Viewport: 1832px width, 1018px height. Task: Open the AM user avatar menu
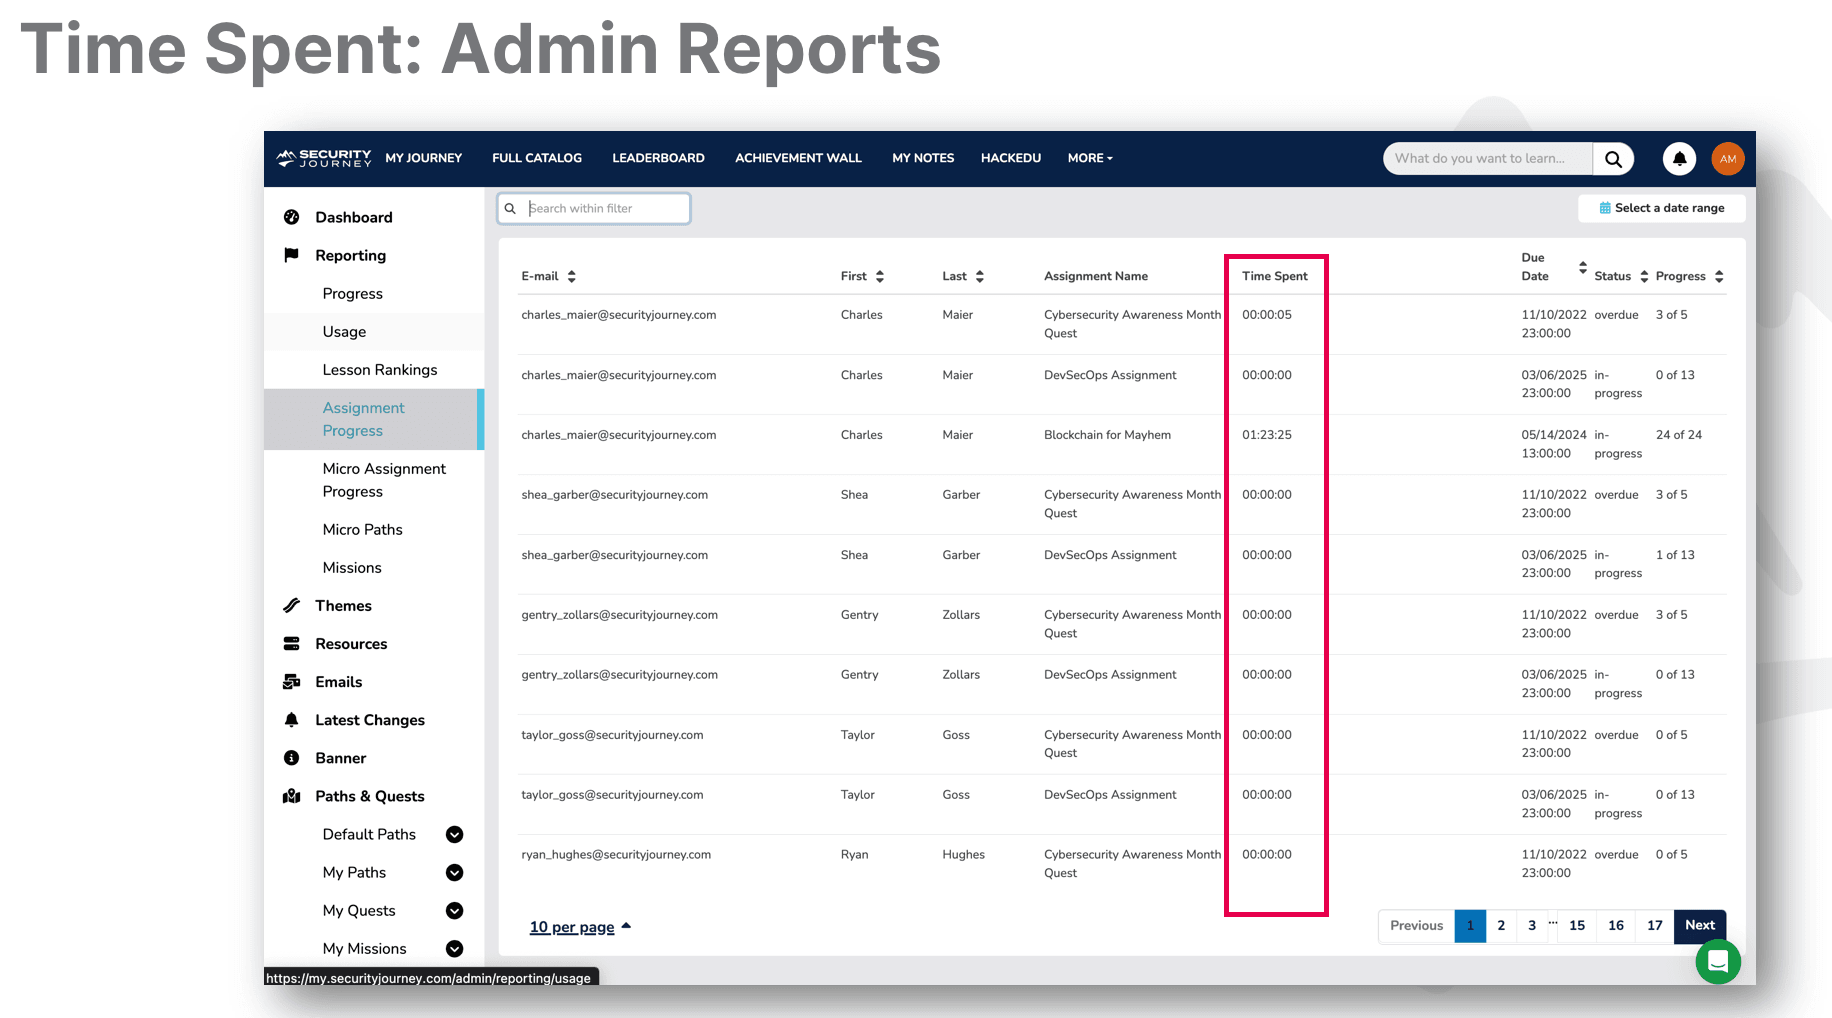[x=1727, y=159]
